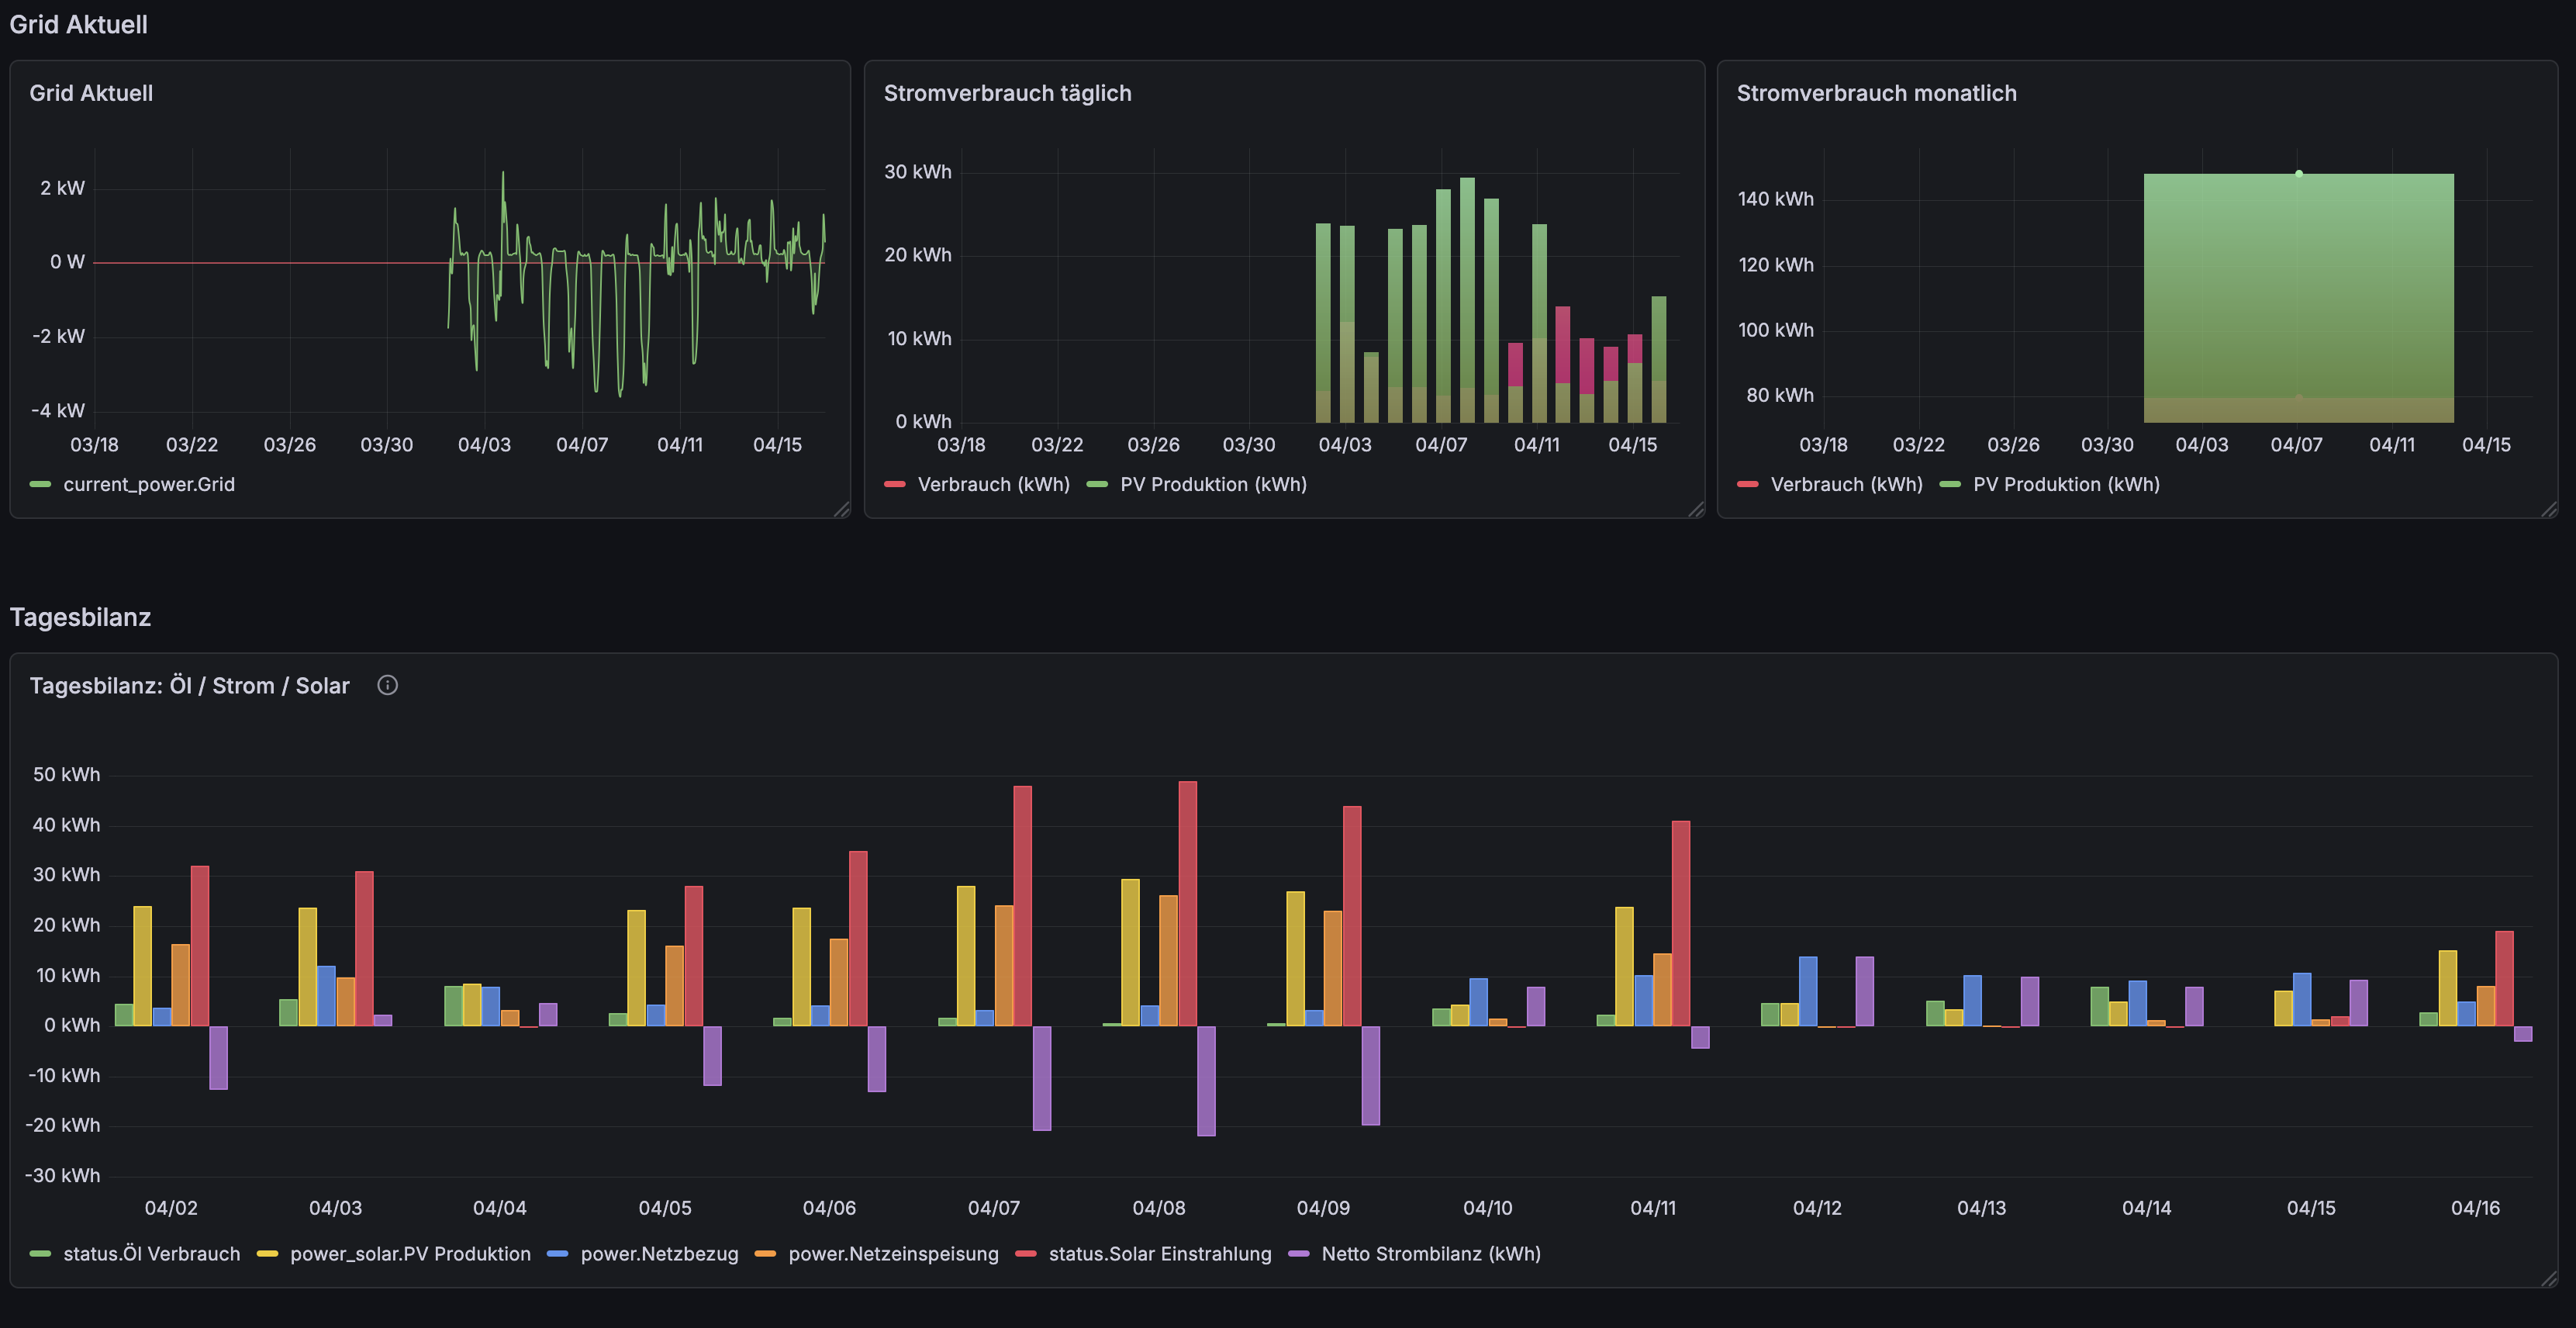
Task: Click the orange icon beside power.Netzeinspeisung
Action: pos(765,1253)
